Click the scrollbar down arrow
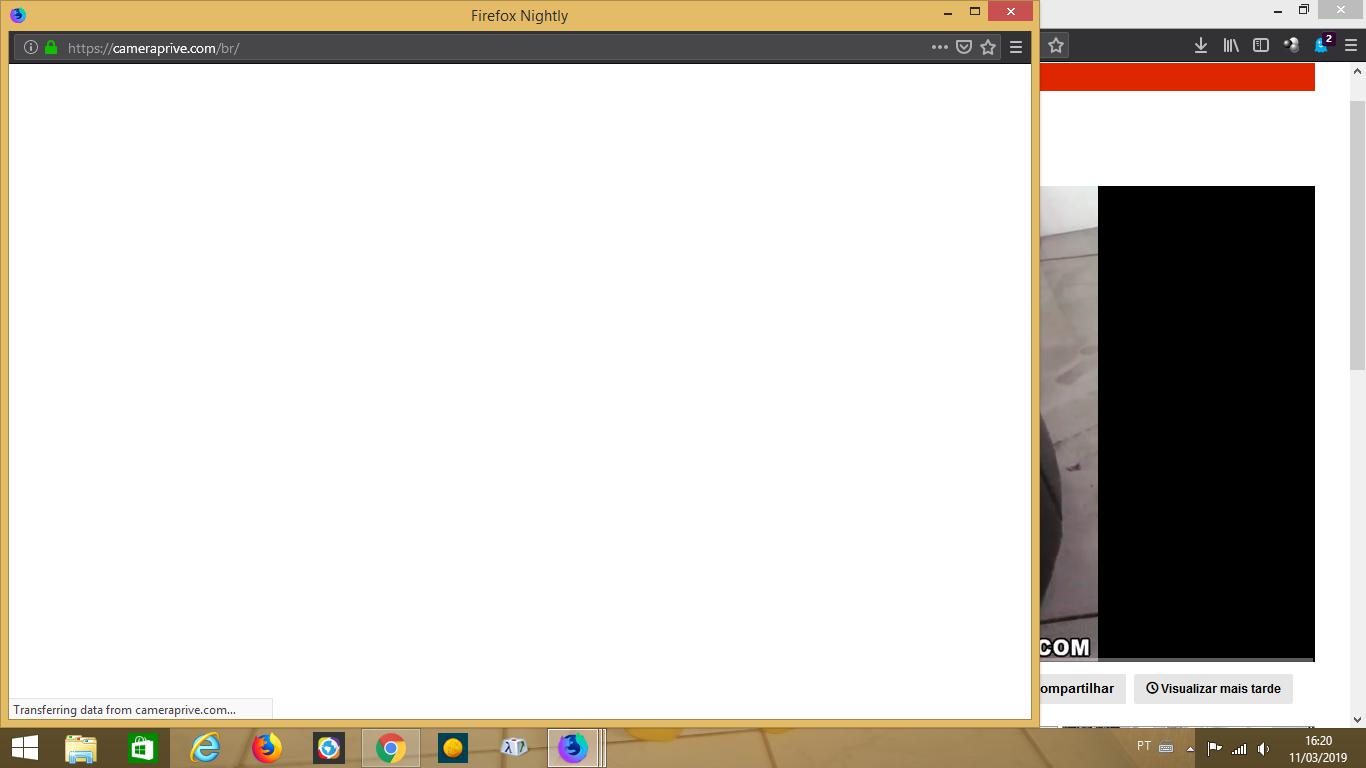Image resolution: width=1366 pixels, height=768 pixels. click(x=1357, y=719)
